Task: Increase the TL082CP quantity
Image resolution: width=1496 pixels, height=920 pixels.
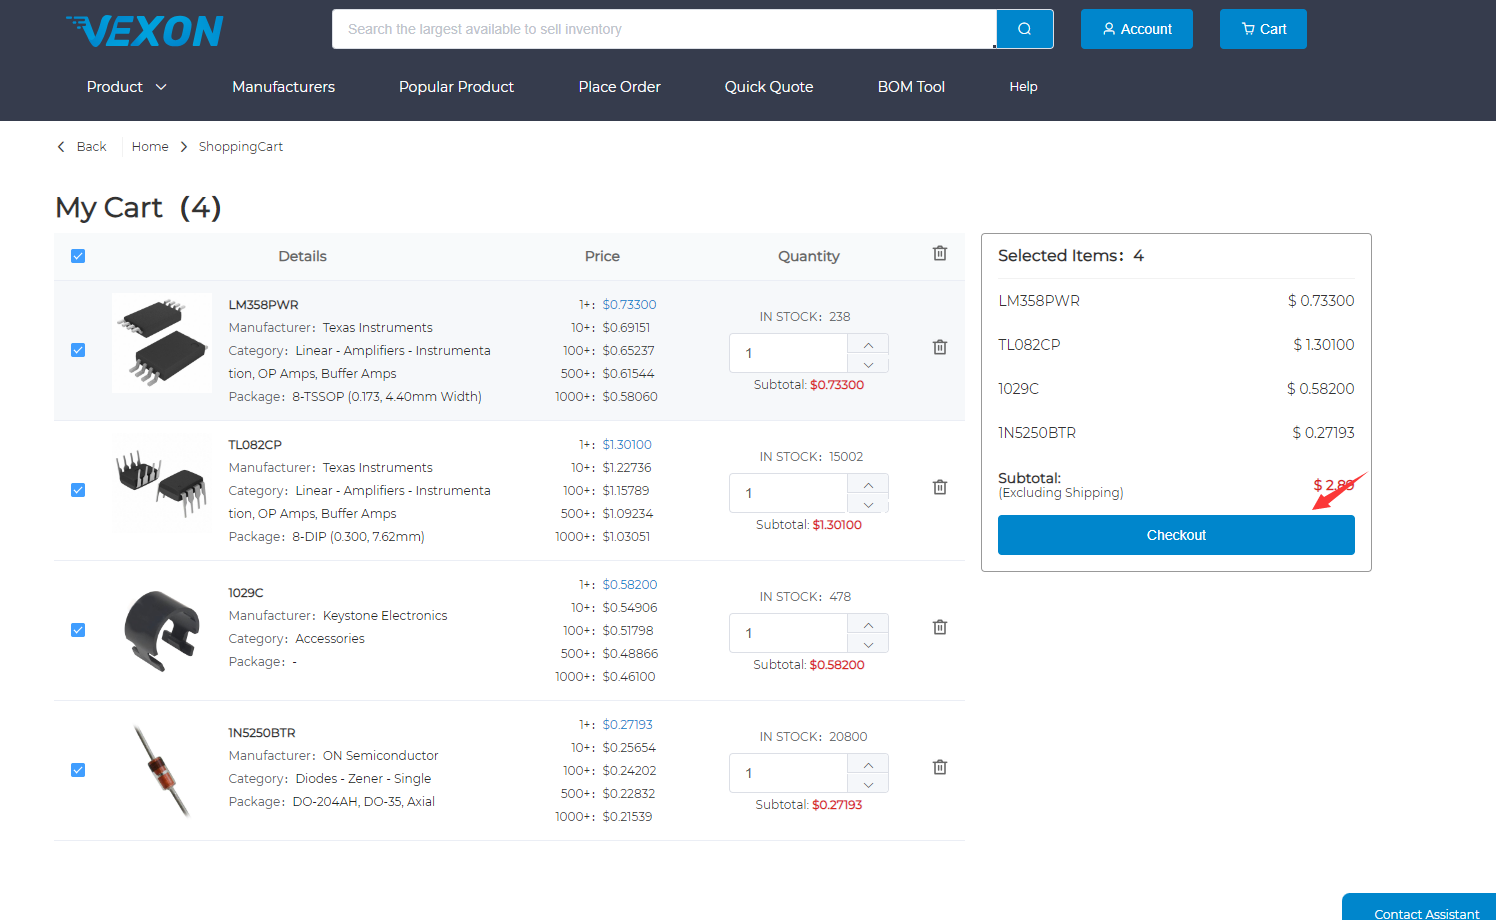Action: (x=868, y=484)
